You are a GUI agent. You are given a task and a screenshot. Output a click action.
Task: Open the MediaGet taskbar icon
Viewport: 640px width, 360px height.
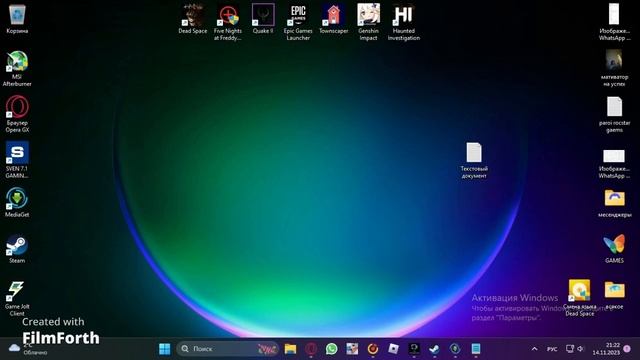tap(455, 349)
